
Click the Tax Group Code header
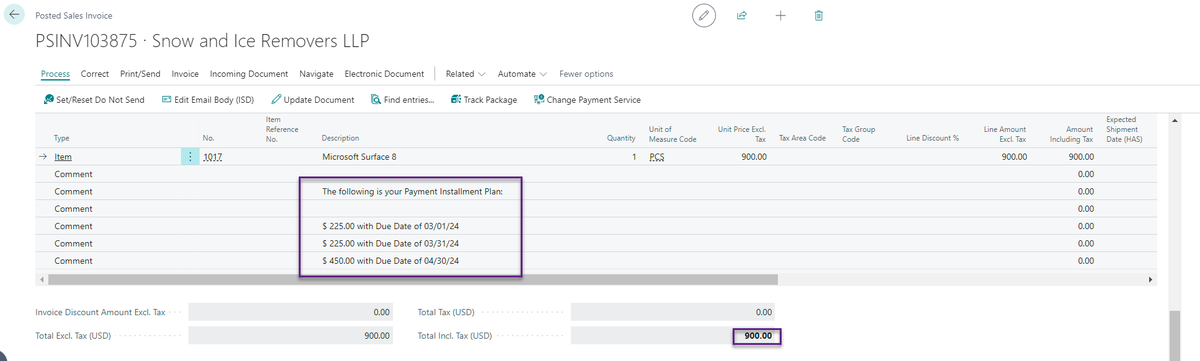coord(859,134)
